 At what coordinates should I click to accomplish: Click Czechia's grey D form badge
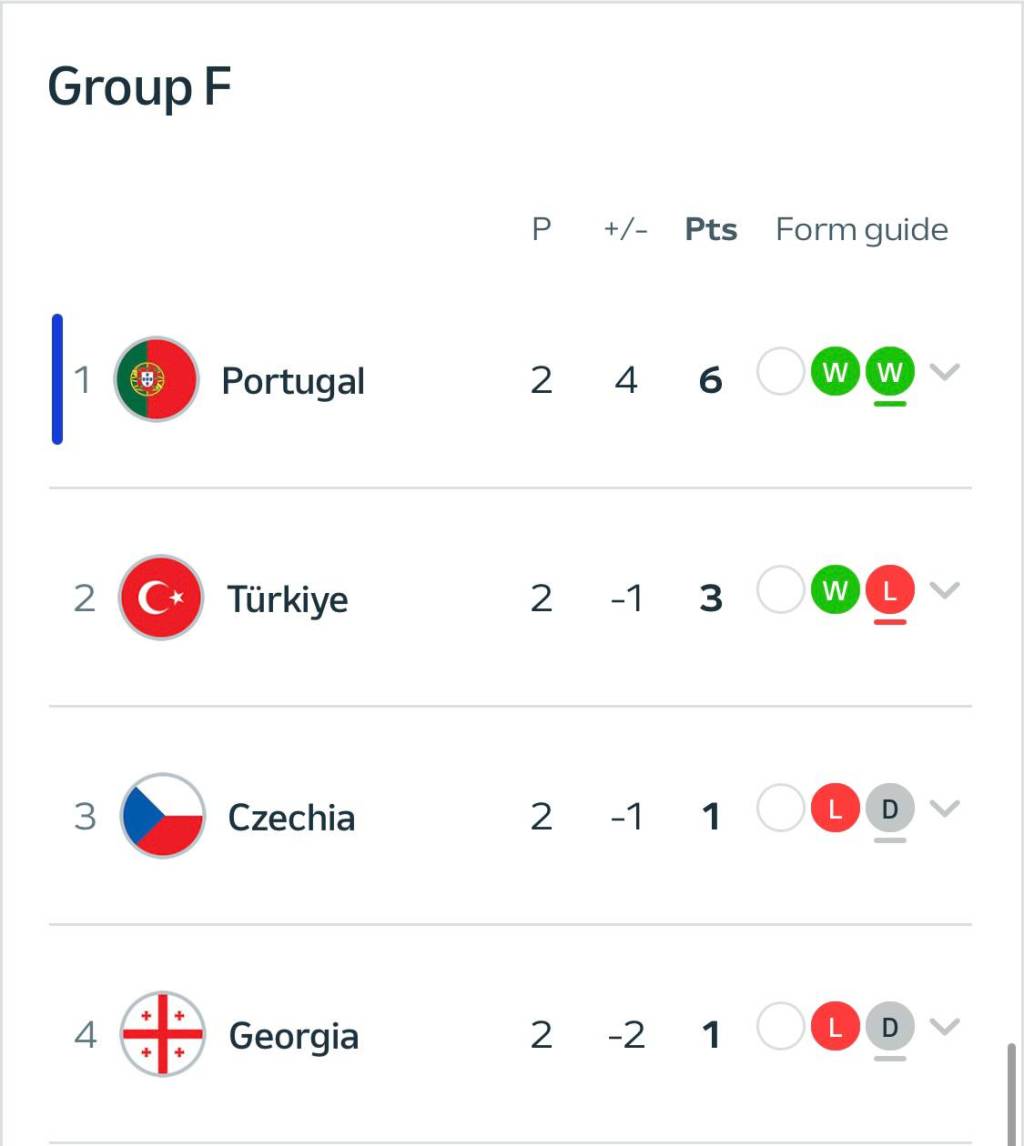[x=889, y=809]
